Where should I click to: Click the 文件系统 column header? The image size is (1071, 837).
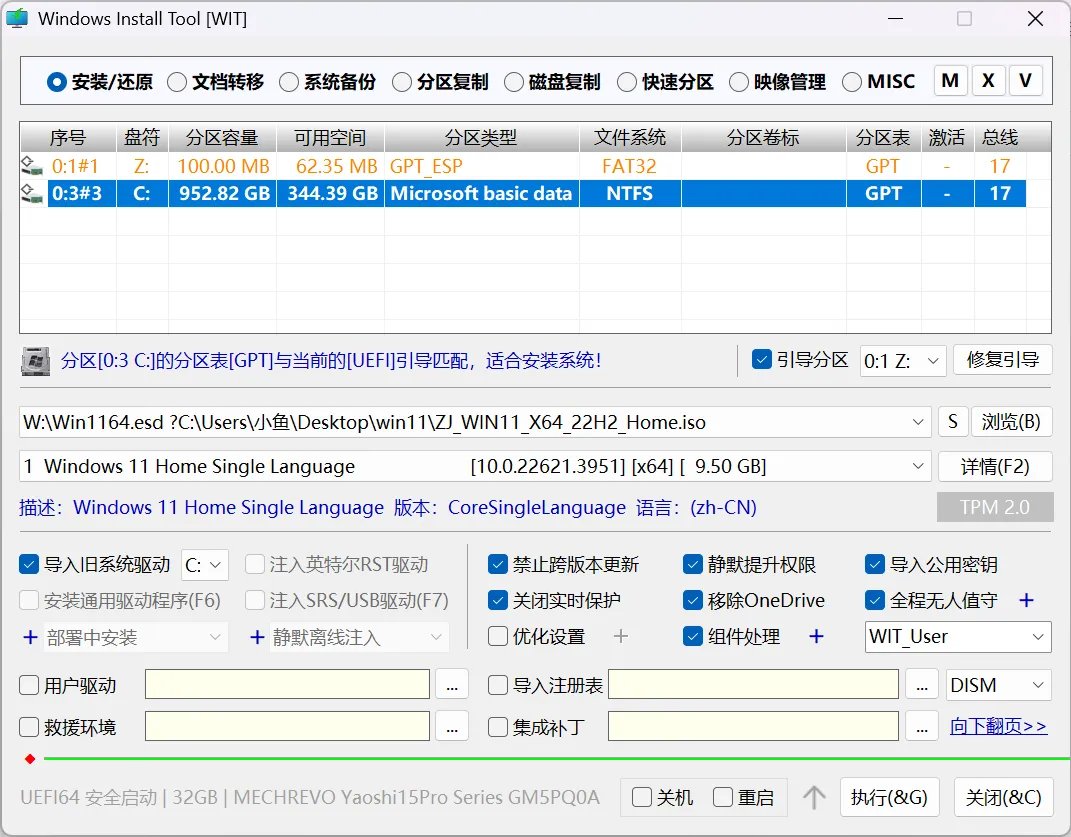click(x=630, y=138)
